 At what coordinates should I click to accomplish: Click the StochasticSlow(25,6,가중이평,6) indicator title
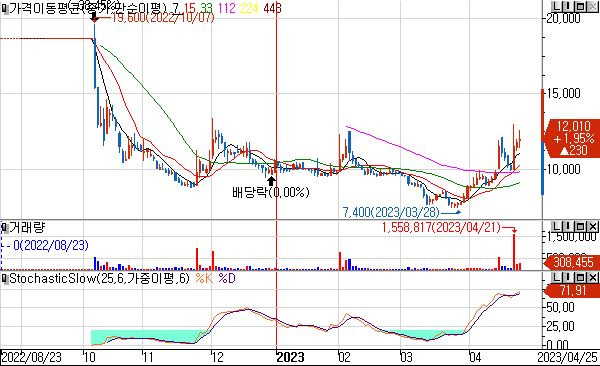pos(99,278)
